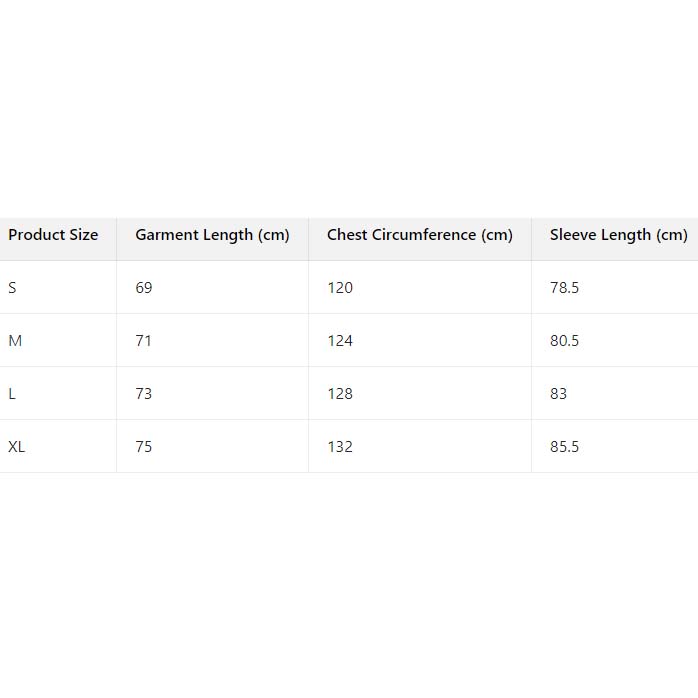This screenshot has width=698, height=698.
Task: Click garment length value 69
Action: coord(144,288)
